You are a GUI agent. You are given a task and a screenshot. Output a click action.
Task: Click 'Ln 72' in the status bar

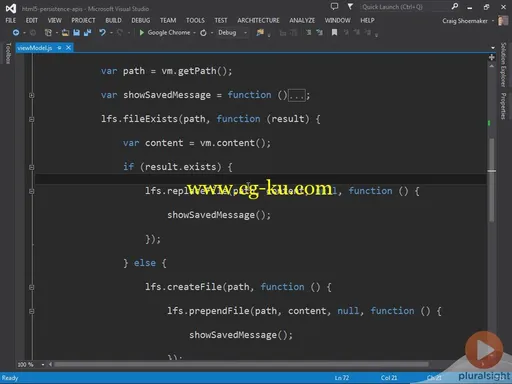(342, 378)
